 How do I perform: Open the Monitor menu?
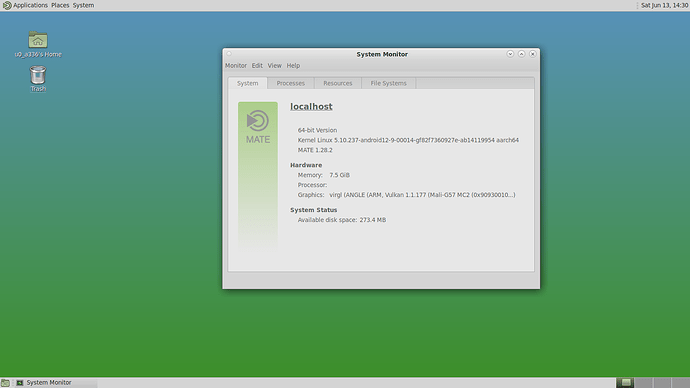pos(236,66)
